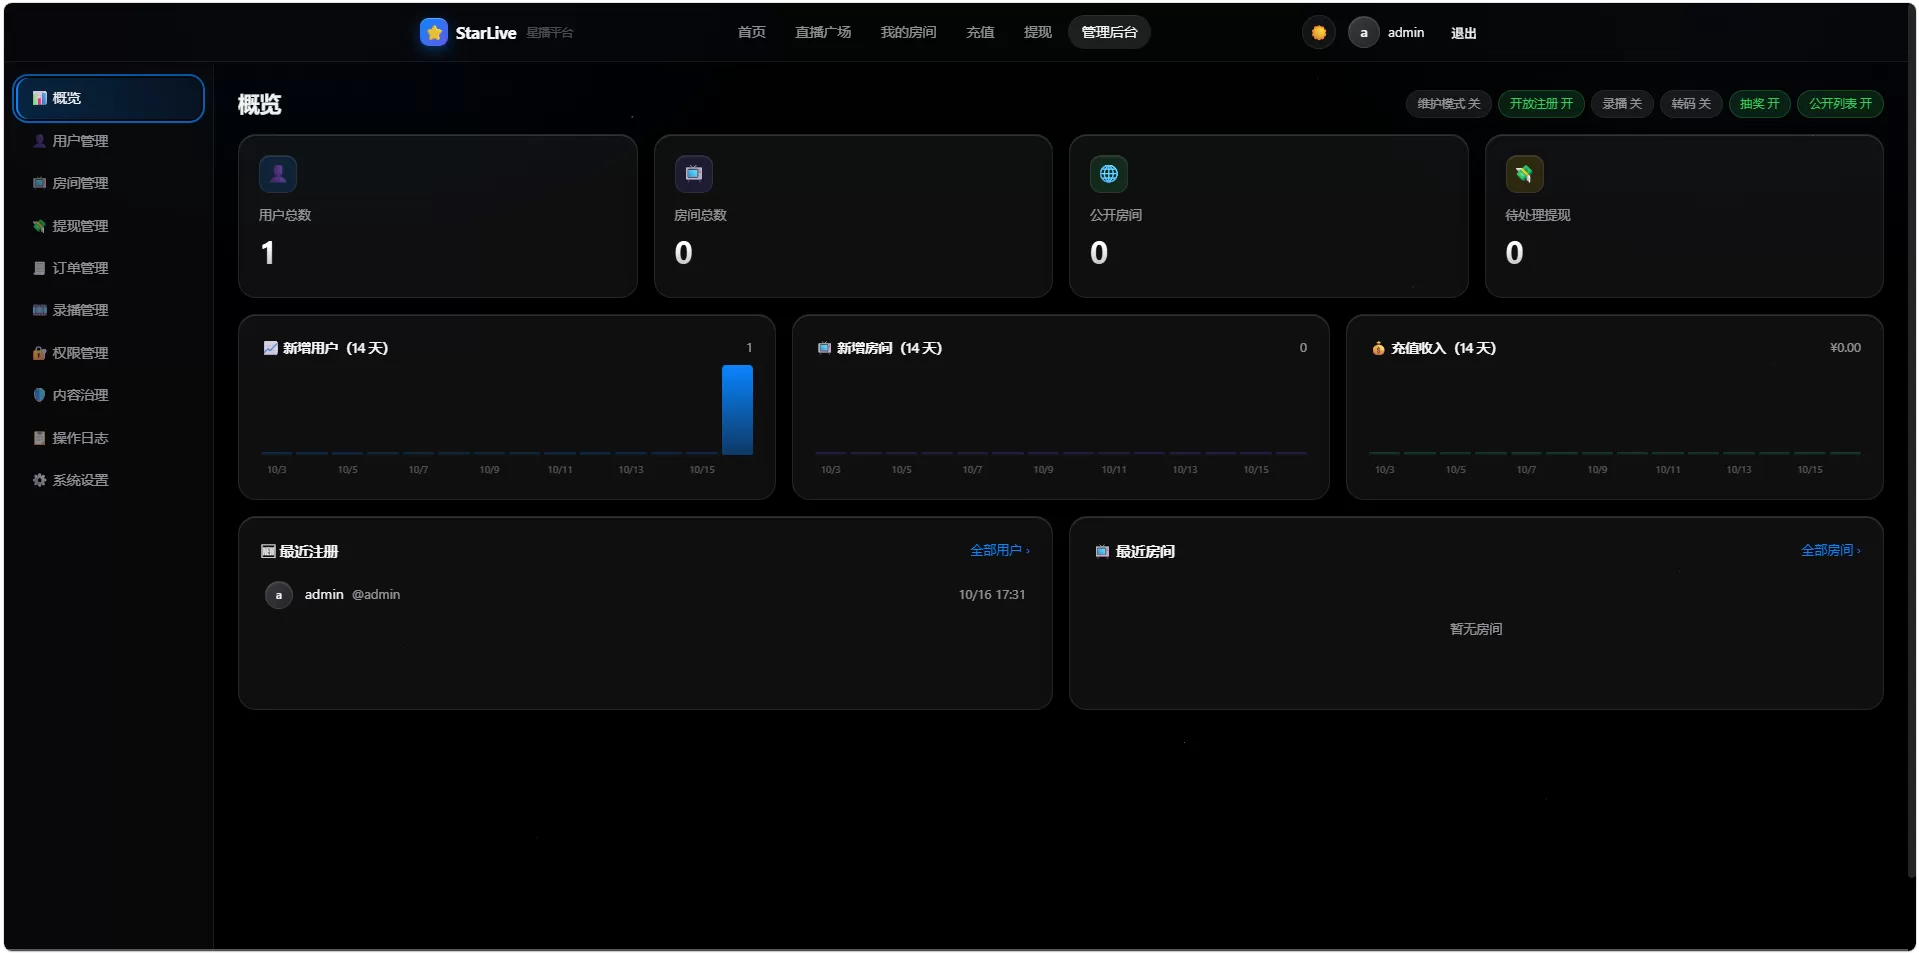Toggle the 维护模式 关 pill
The width and height of the screenshot is (1919, 953).
[1449, 104]
